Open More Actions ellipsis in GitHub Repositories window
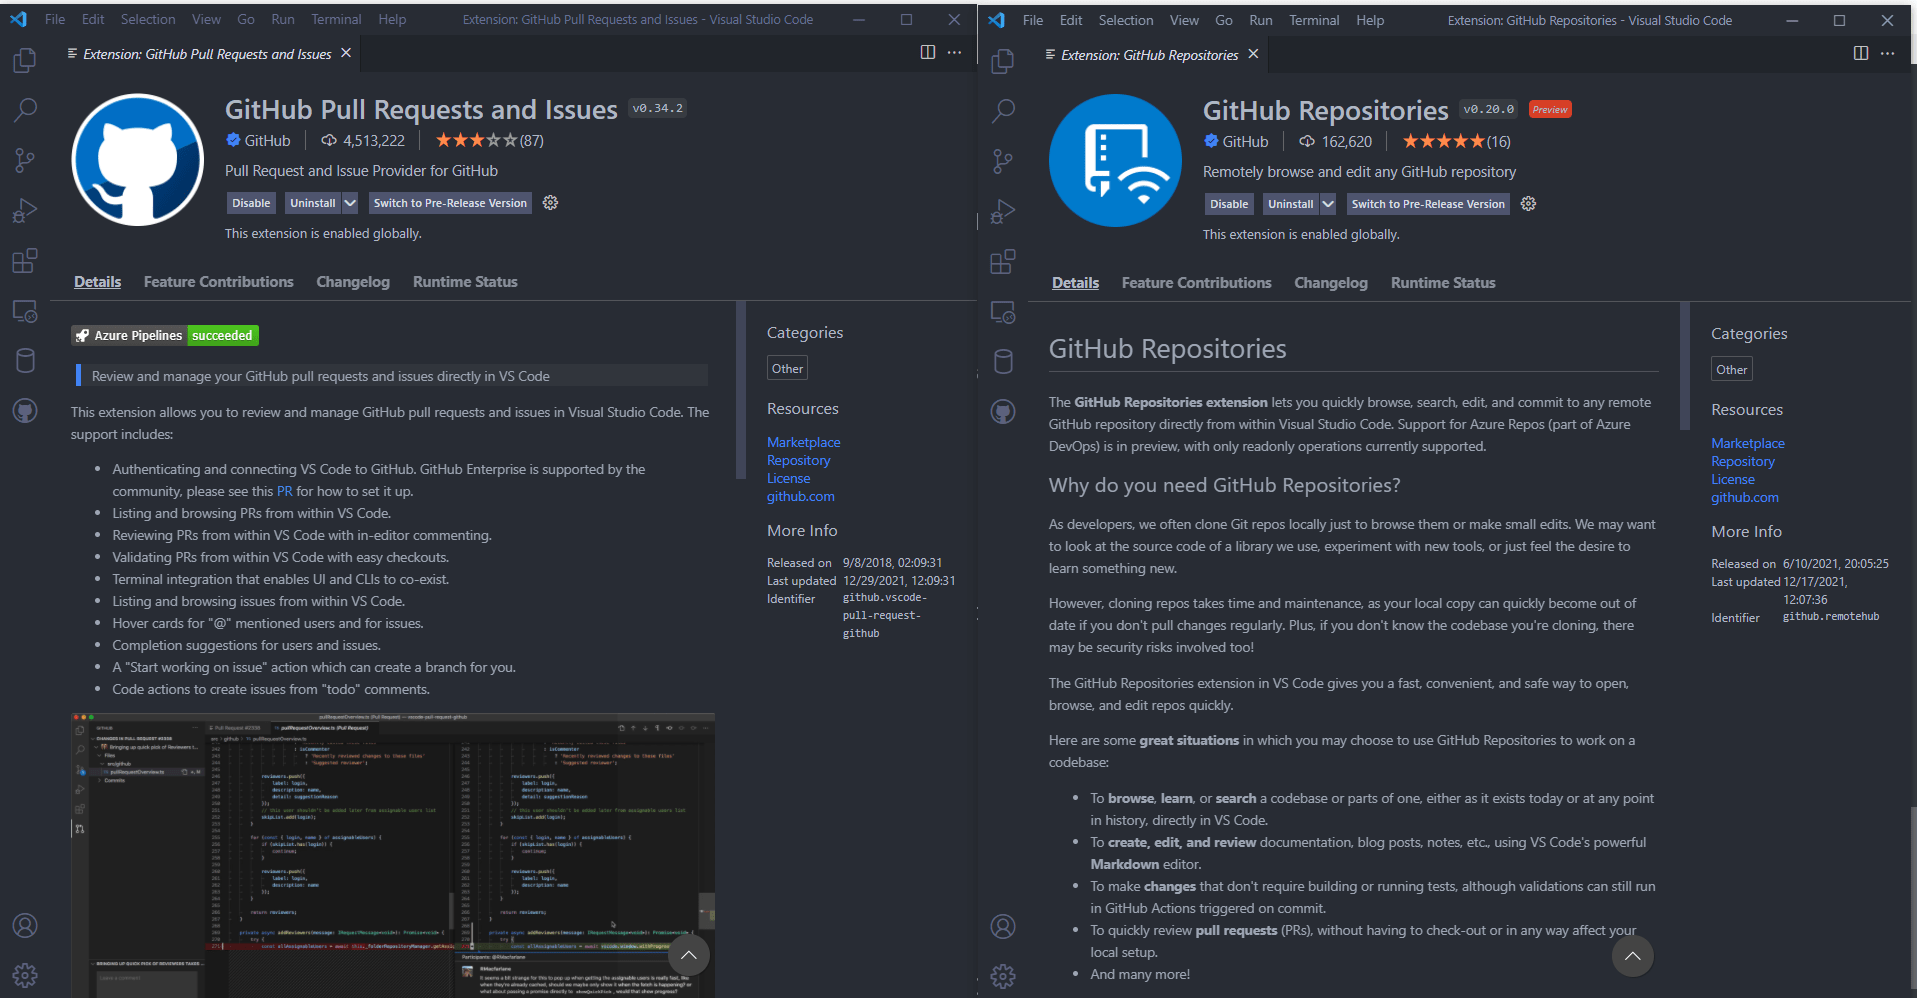The image size is (1917, 998). tap(1888, 53)
